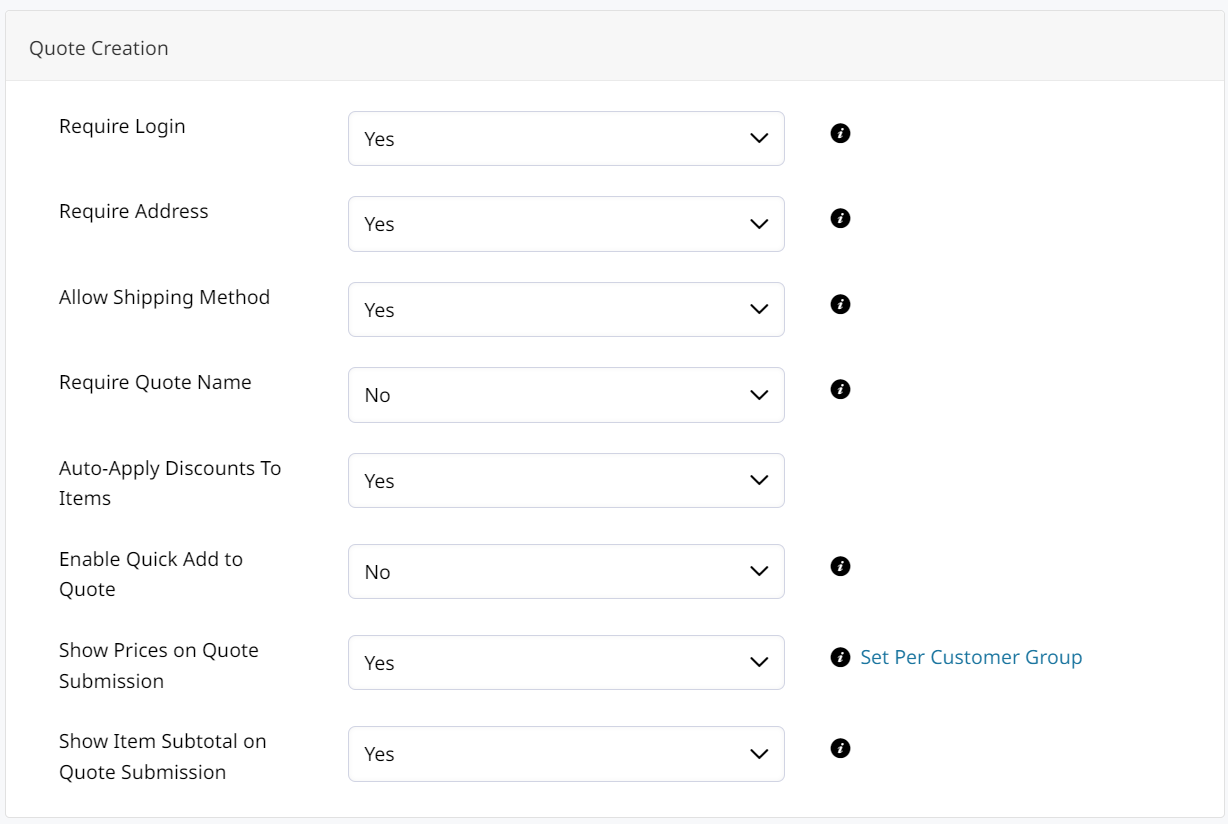Click info icon next to Require Login
Image resolution: width=1228 pixels, height=824 pixels.
click(x=841, y=133)
